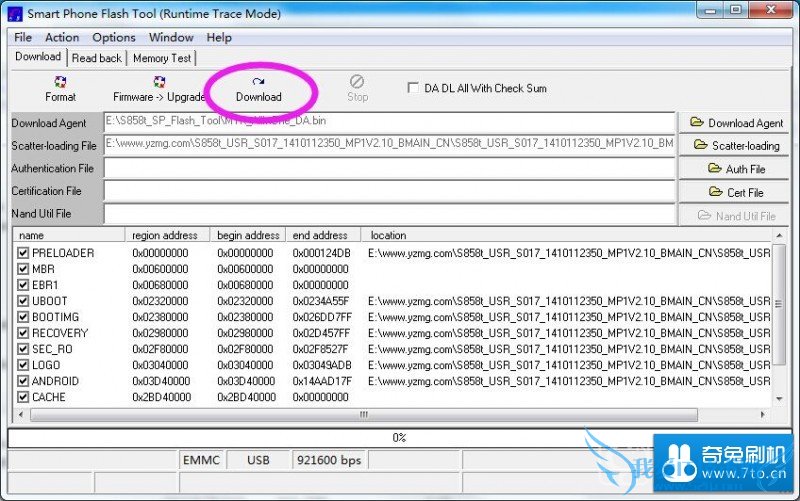
Task: Uncheck the EBR1 partition
Action: [23, 285]
